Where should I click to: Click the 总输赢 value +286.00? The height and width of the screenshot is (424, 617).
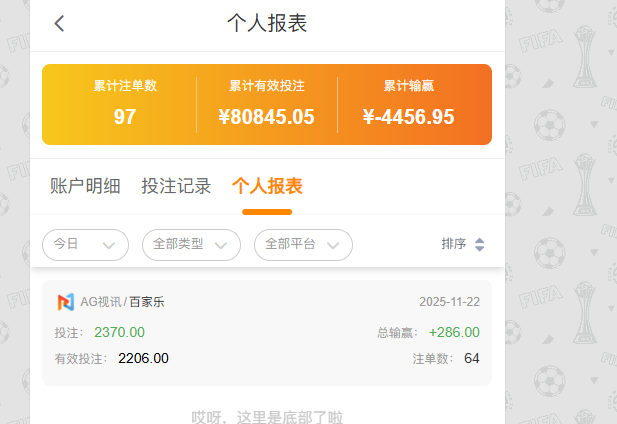(454, 332)
